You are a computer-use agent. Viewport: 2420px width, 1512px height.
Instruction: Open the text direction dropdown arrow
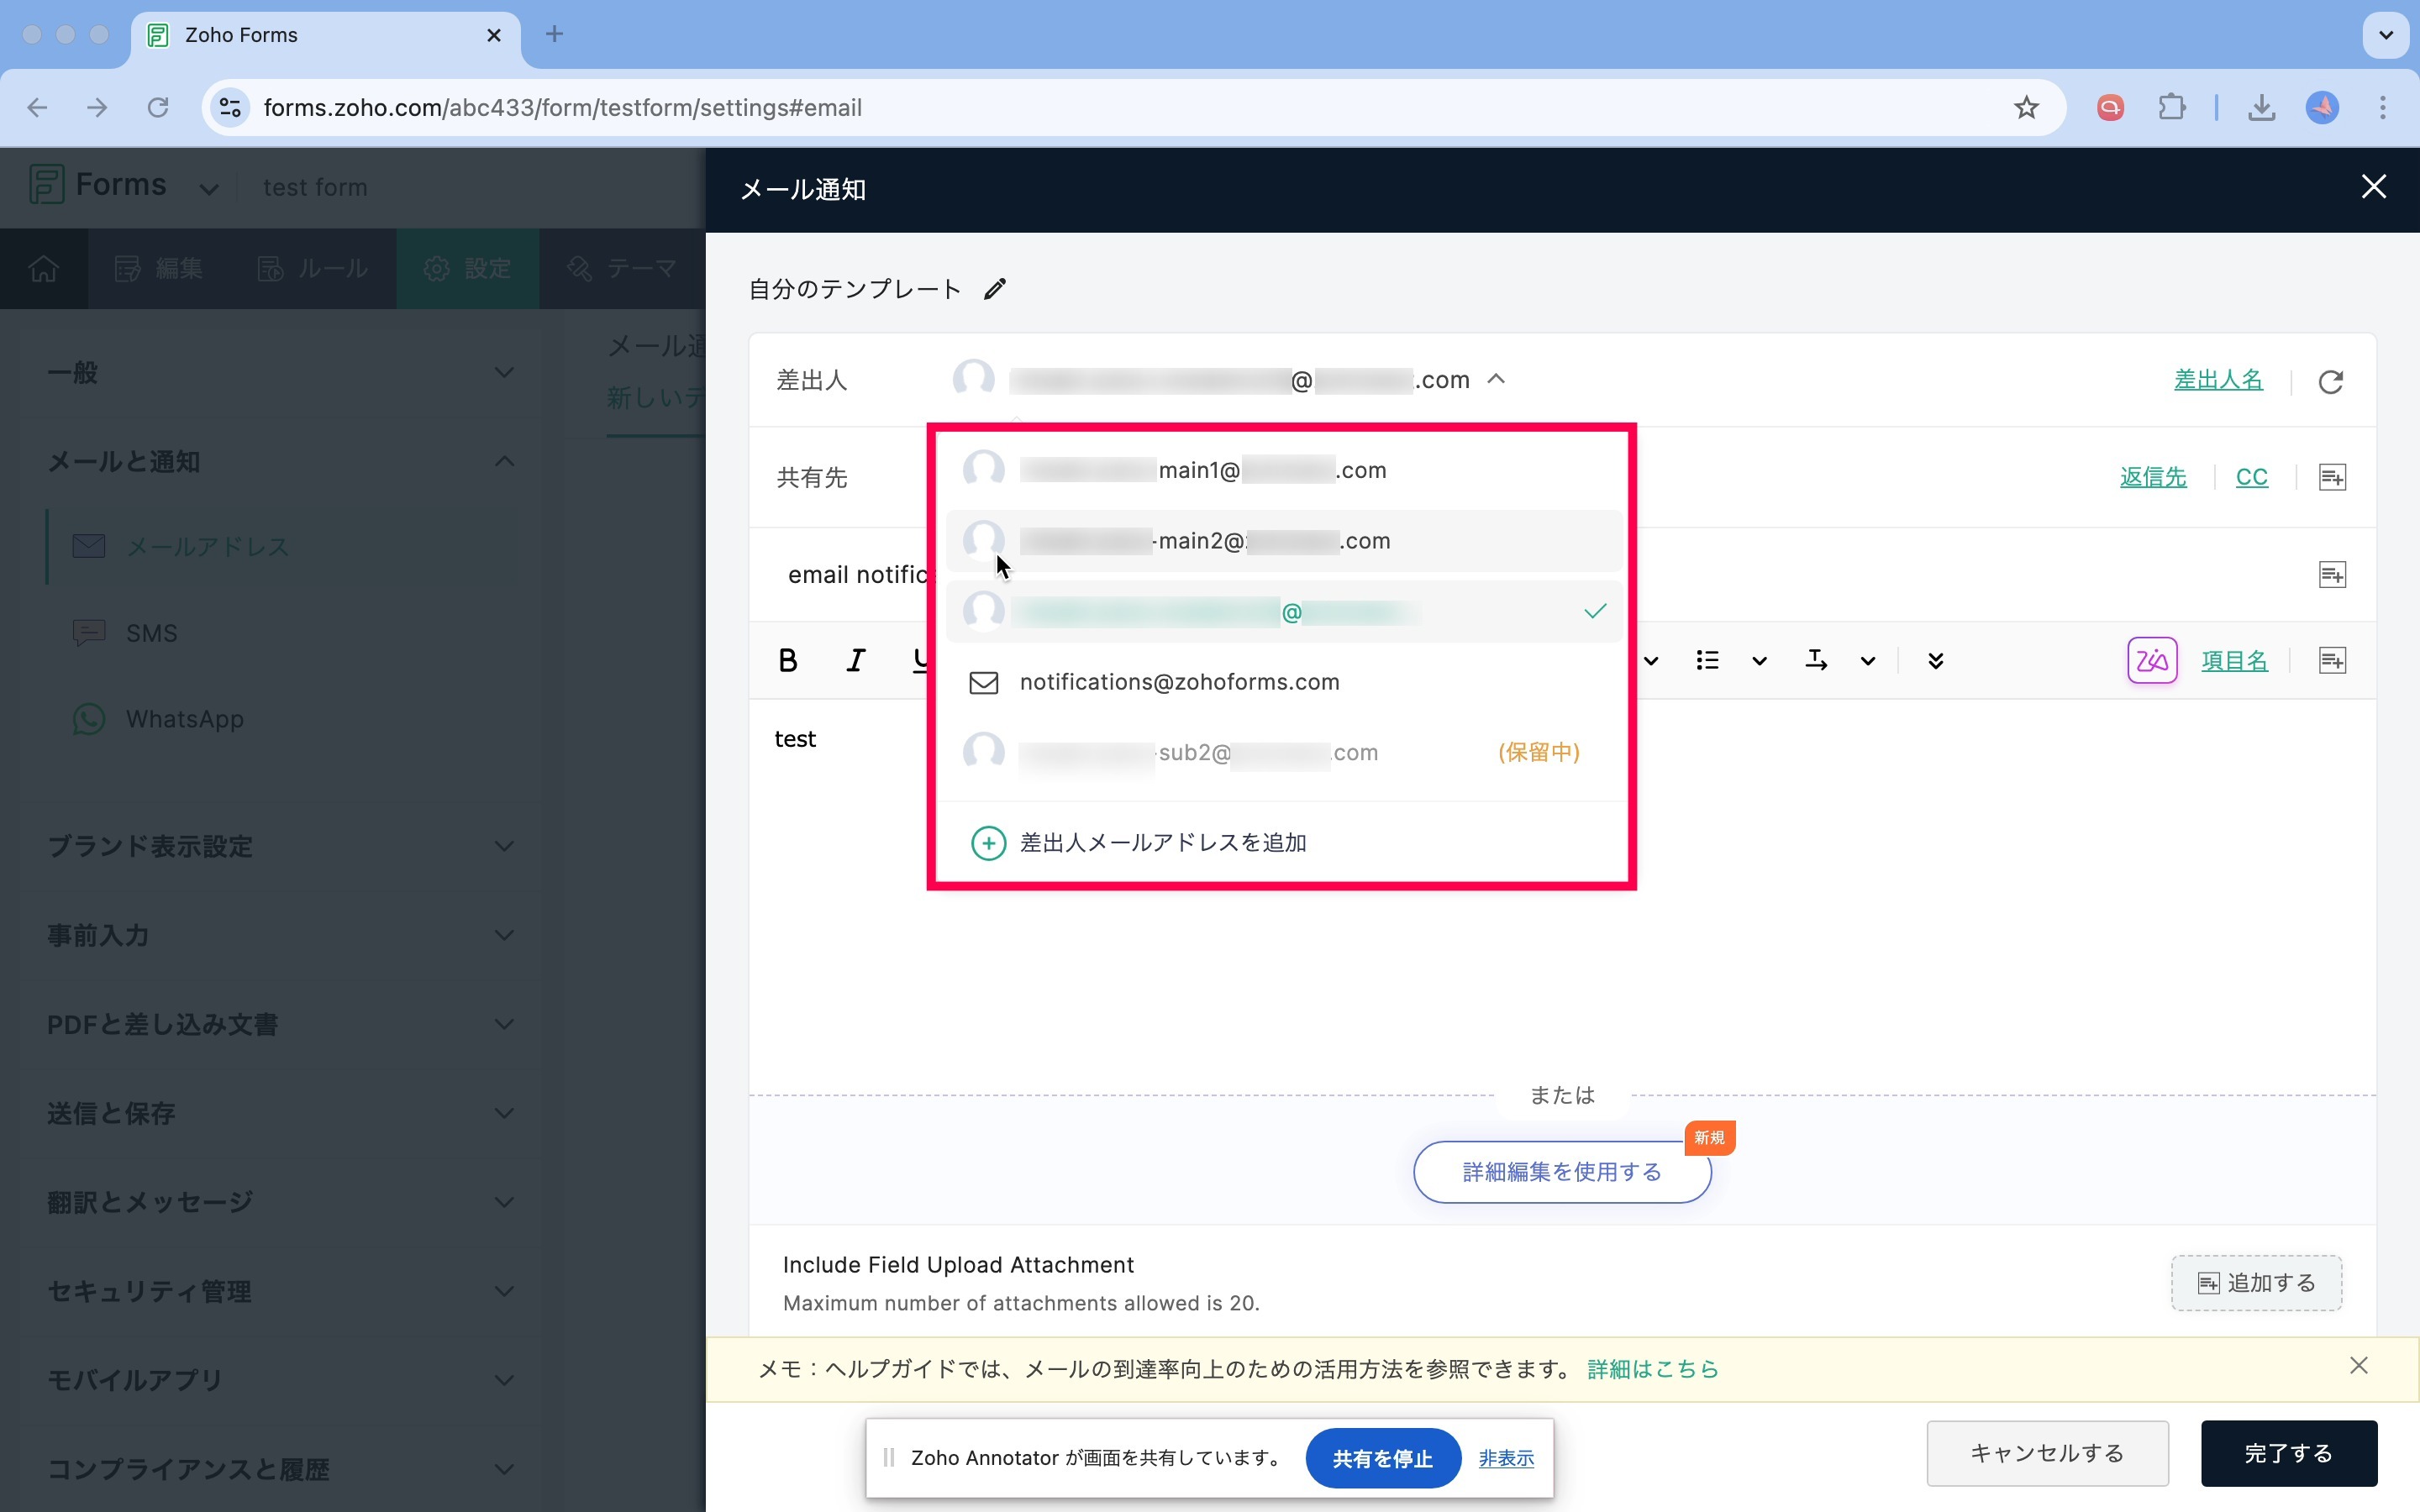coord(1868,660)
